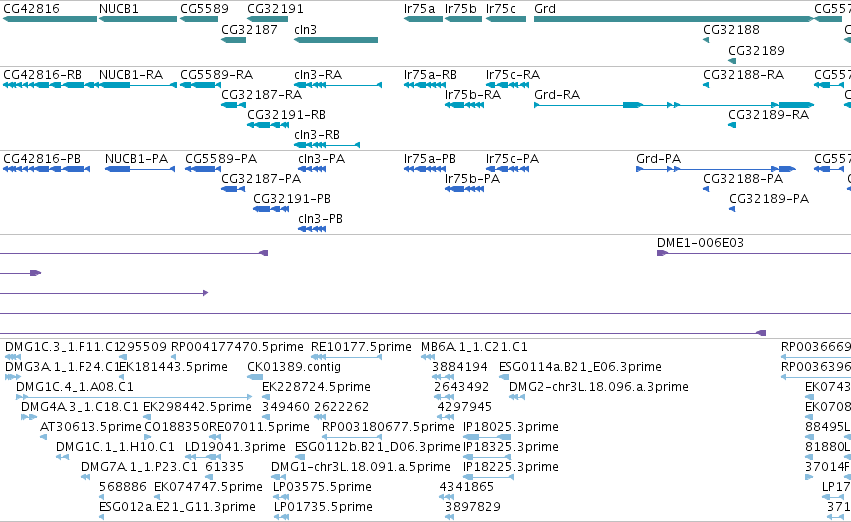Viewport: 851px width, 522px height.
Task: Click the Ir75c-PA protein label
Action: click(x=512, y=159)
